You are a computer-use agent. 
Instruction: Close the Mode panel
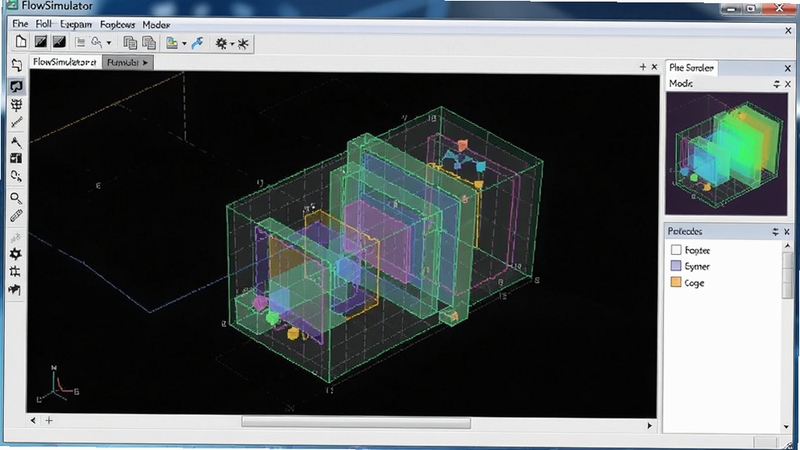pyautogui.click(x=788, y=84)
